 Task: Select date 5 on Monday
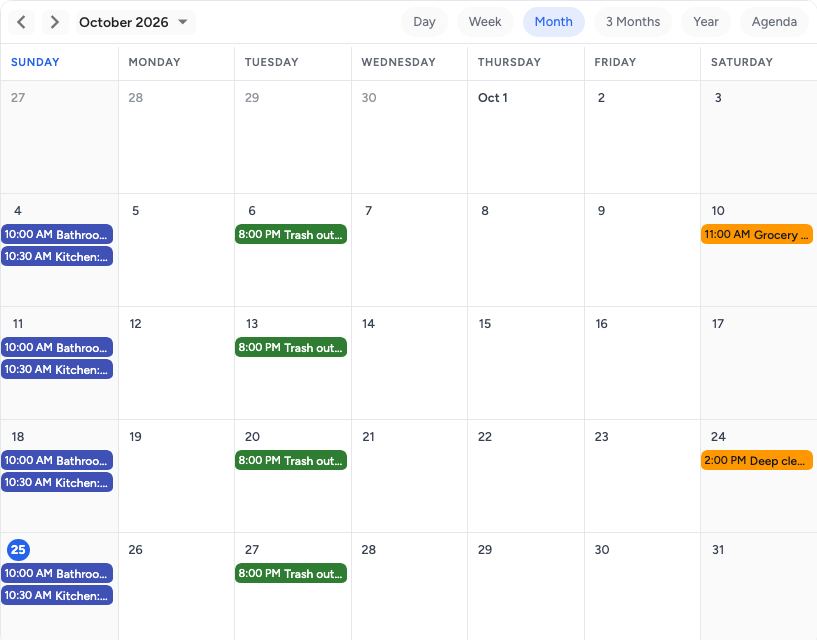(135, 211)
